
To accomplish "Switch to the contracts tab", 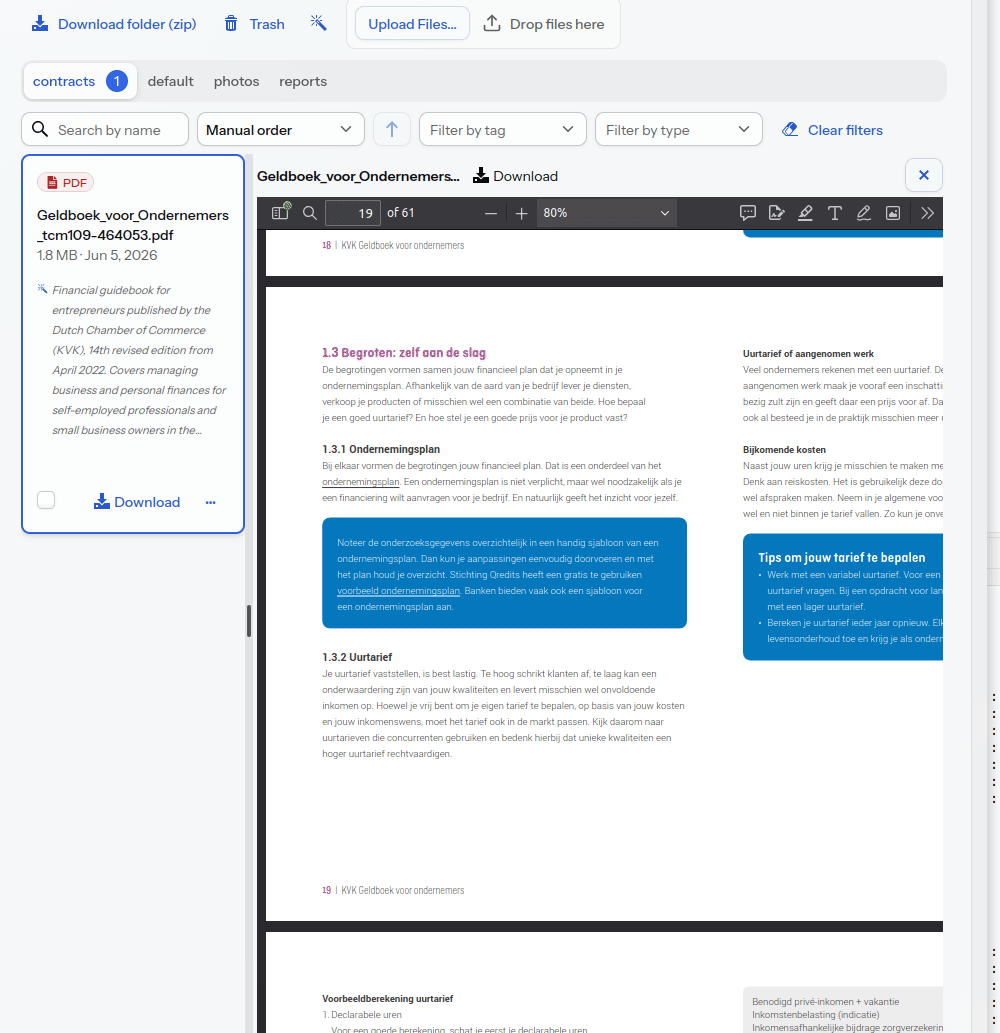I will click(80, 81).
